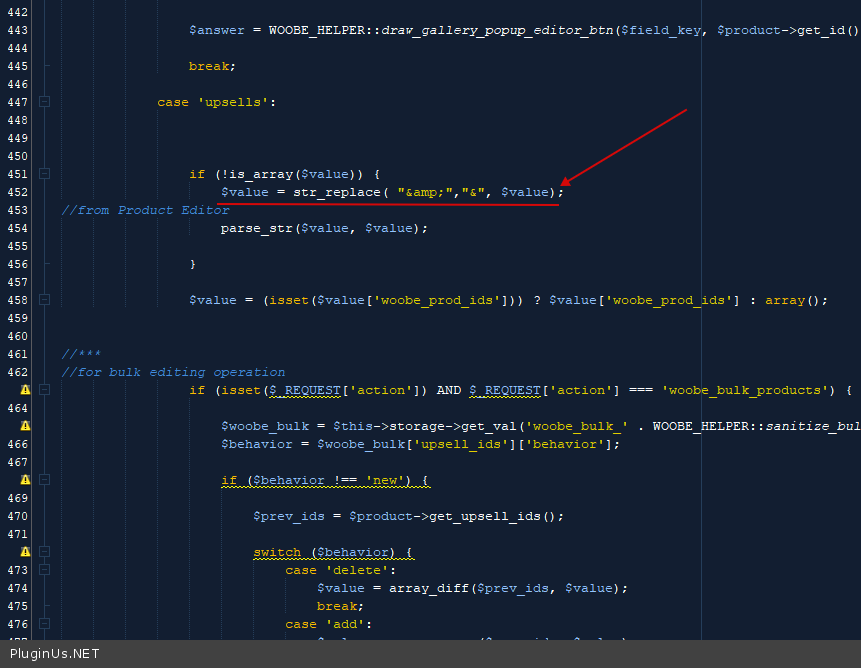
Task: Click the //from Product Editor comment
Action: (145, 210)
